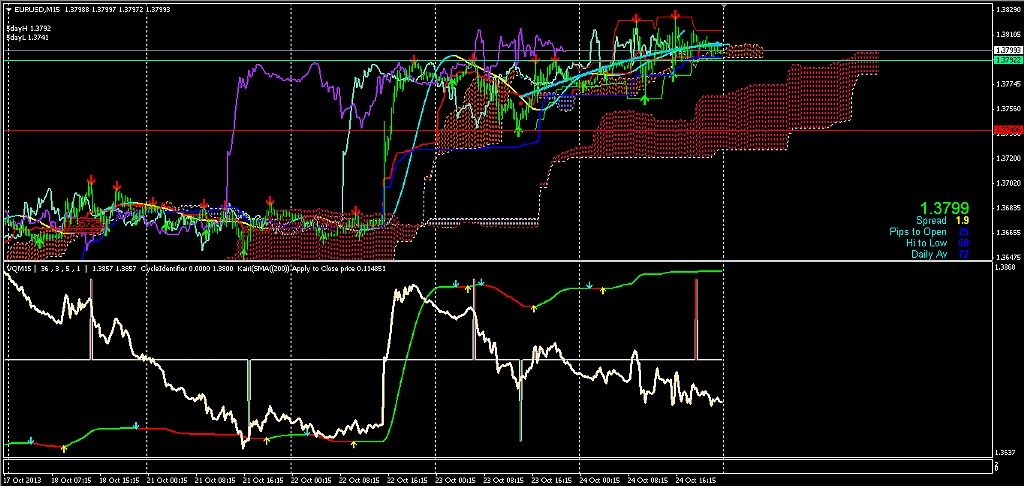The width and height of the screenshot is (1024, 486).
Task: Click the triangle beside the EURUSD,M15 title
Action: 8,10
